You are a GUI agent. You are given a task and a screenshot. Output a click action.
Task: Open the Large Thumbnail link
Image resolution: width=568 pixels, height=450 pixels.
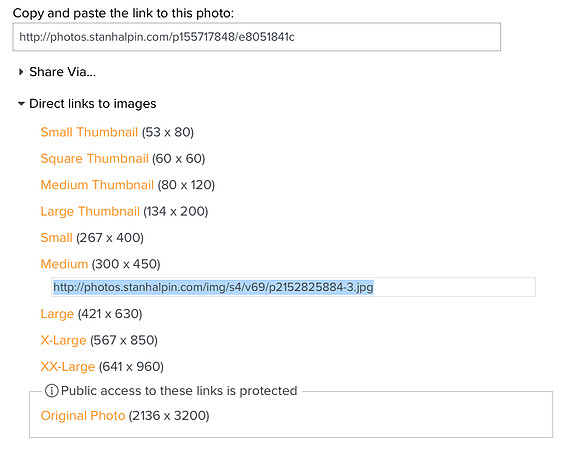pyautogui.click(x=90, y=211)
